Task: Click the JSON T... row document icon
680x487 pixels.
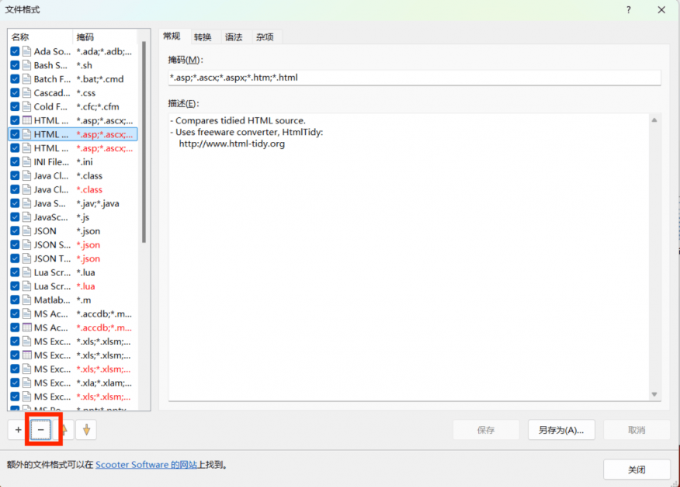Action: 26,259
